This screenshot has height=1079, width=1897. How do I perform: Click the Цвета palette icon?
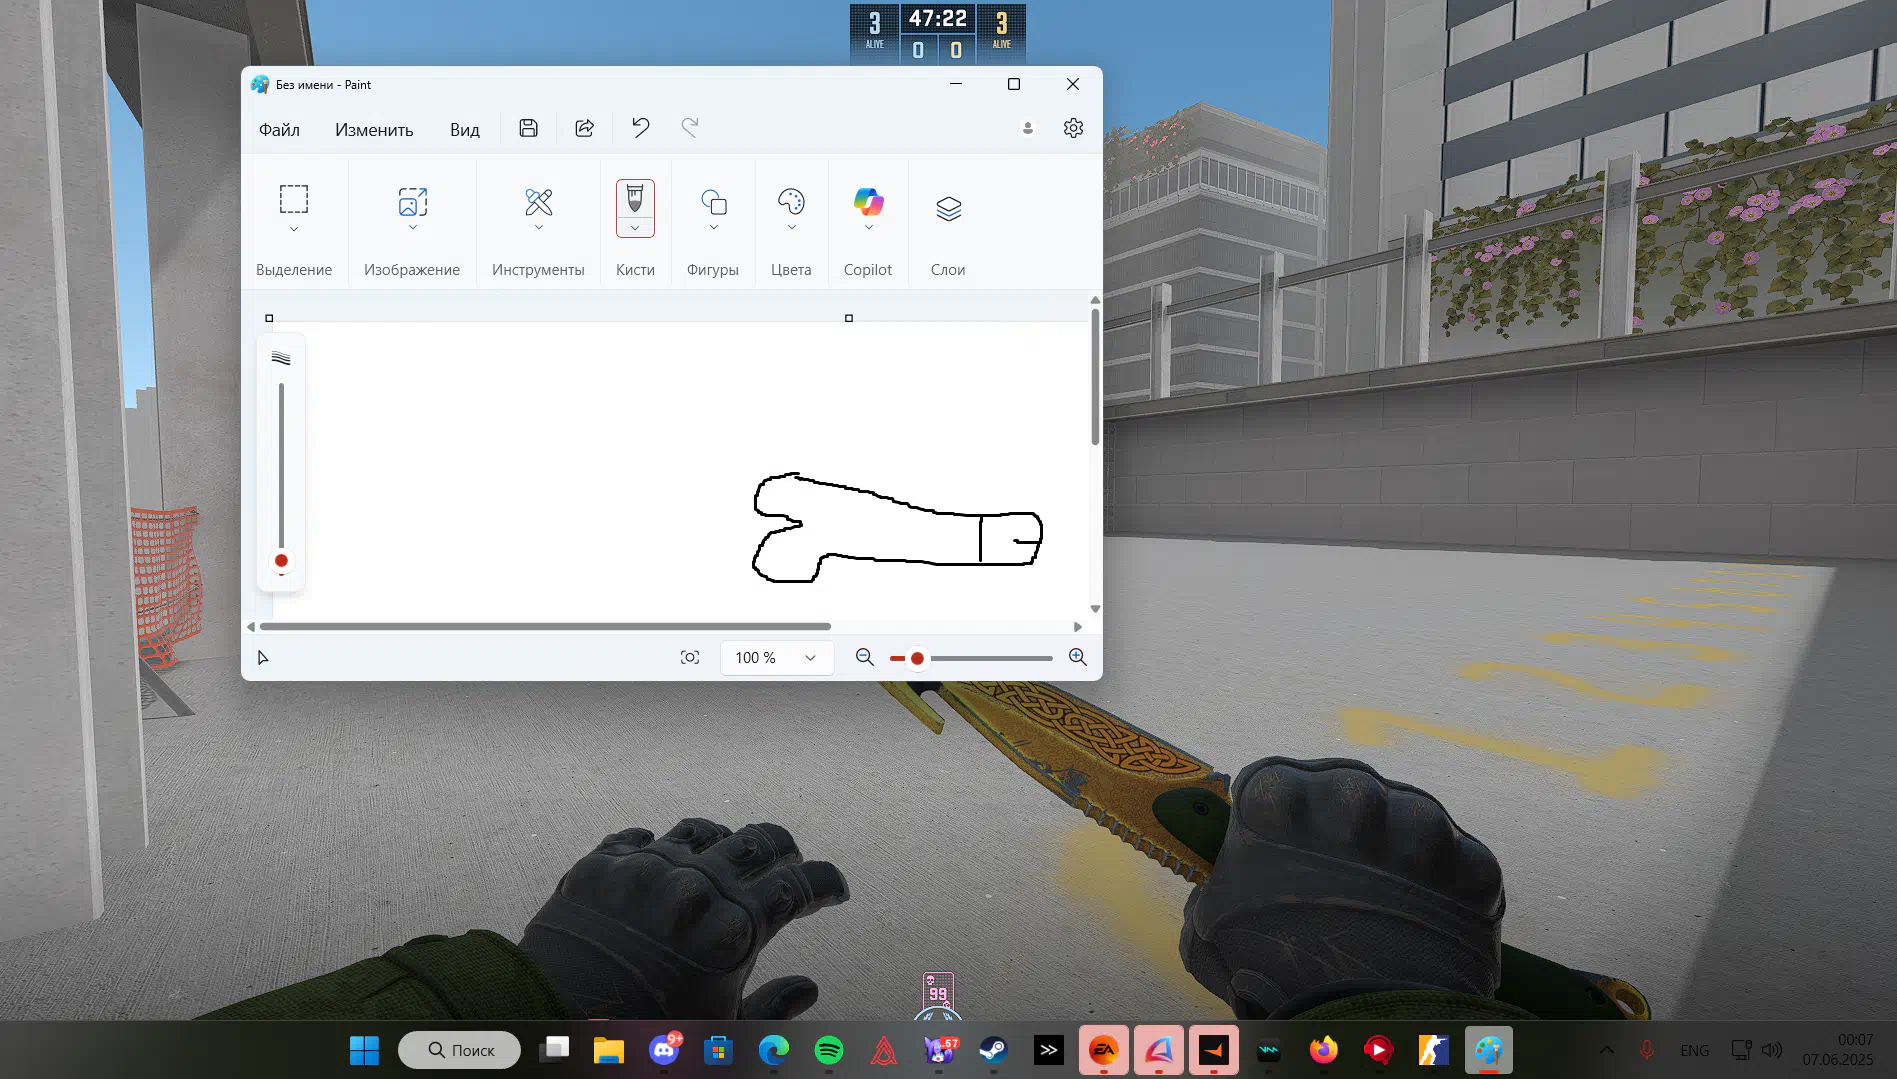point(791,201)
